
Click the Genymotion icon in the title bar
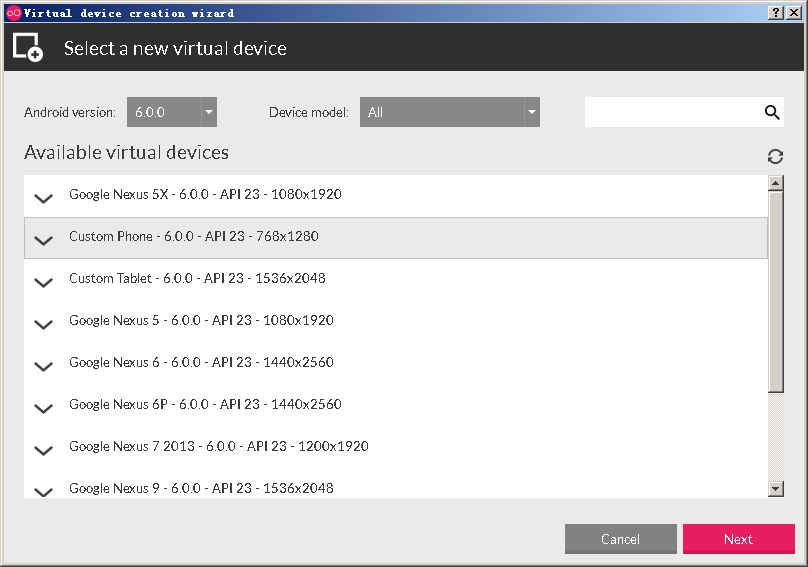[14, 13]
